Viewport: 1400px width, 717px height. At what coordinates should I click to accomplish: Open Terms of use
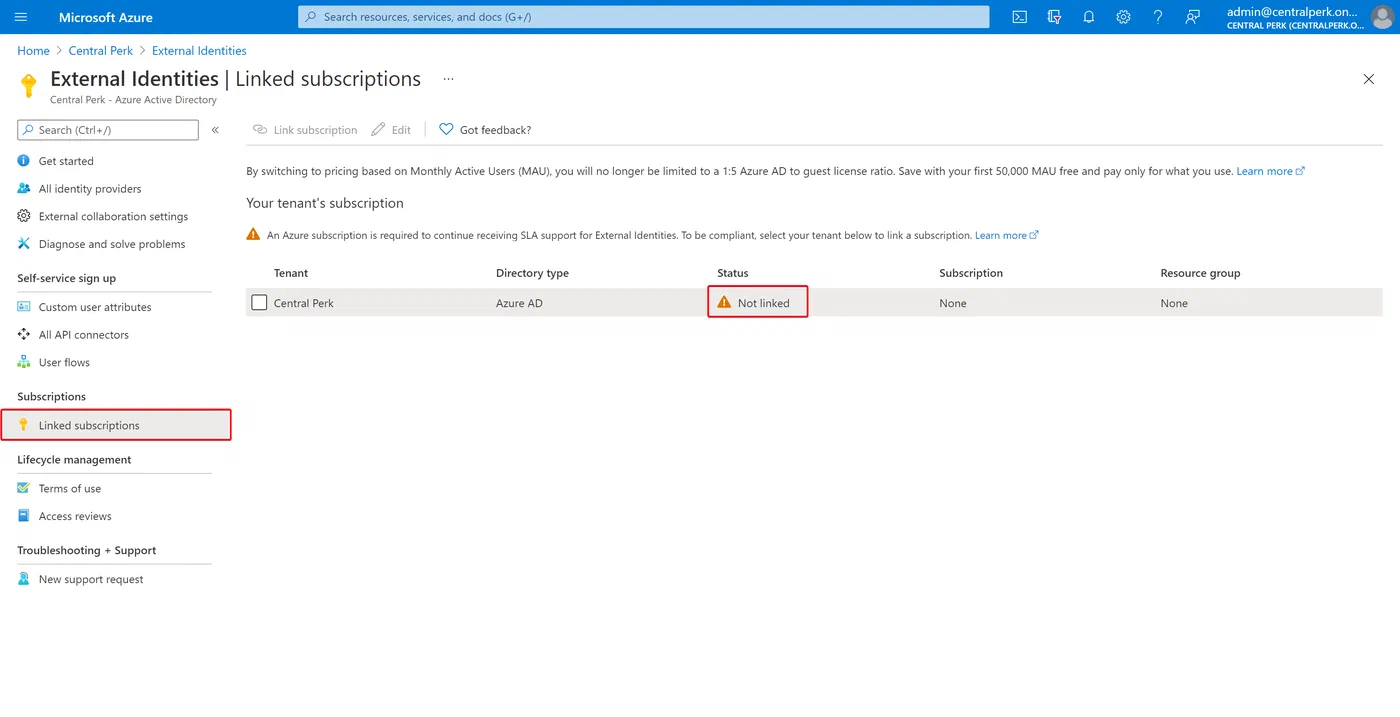[70, 489]
